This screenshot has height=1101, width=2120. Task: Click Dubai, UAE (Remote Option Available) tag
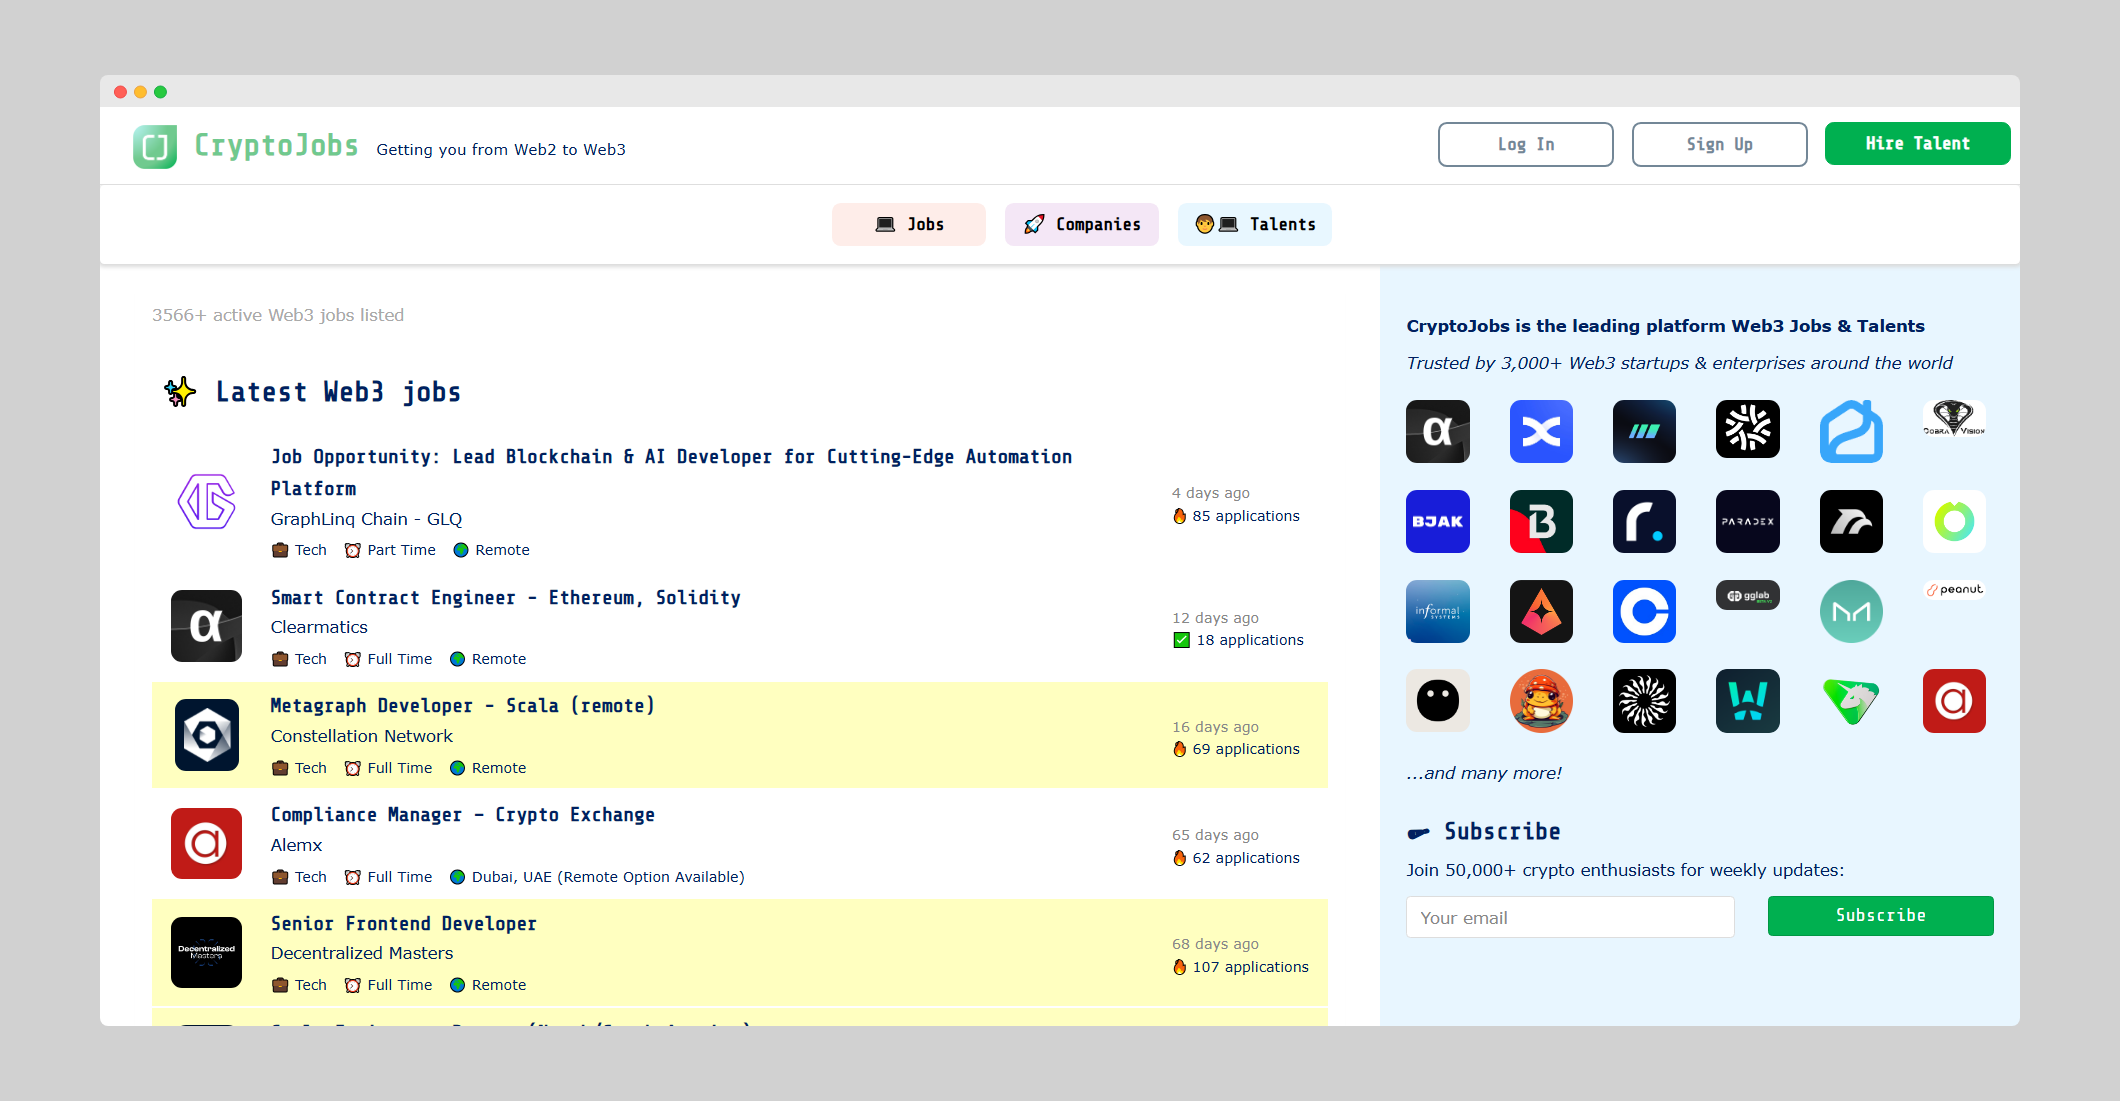pos(597,877)
